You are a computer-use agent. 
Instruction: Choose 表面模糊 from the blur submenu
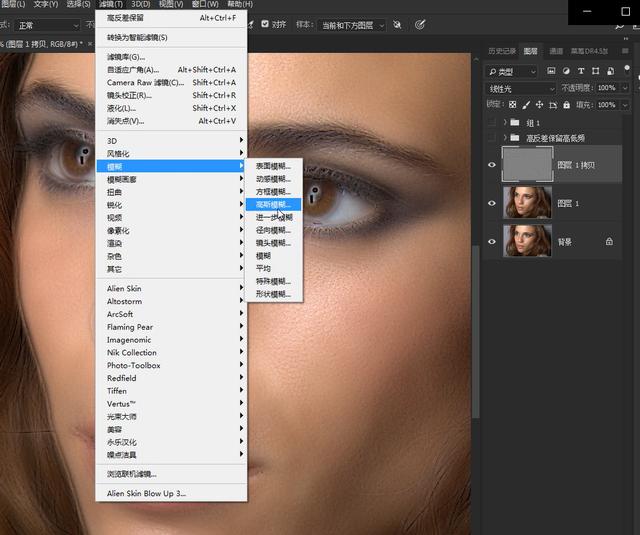(273, 166)
